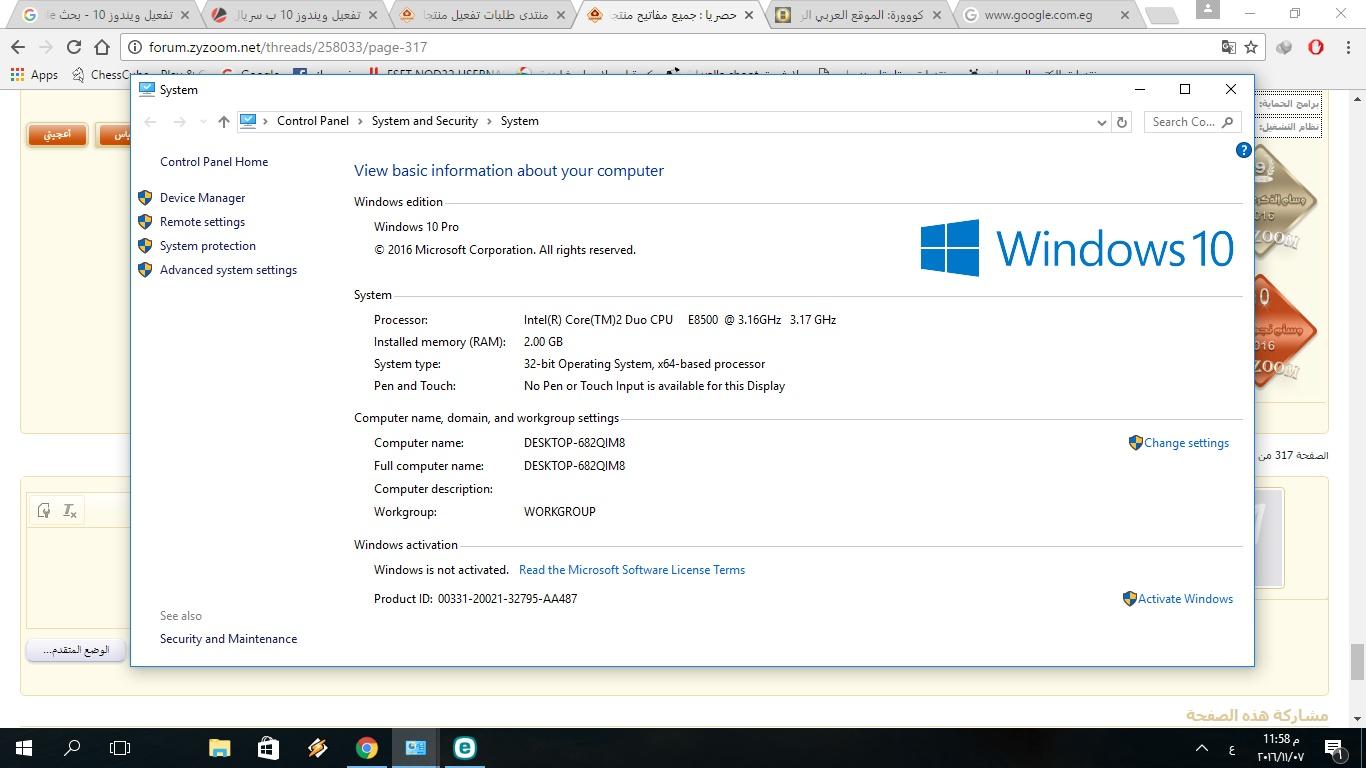The image size is (1366, 768).
Task: Show hidden system tray icons
Action: (1203, 747)
